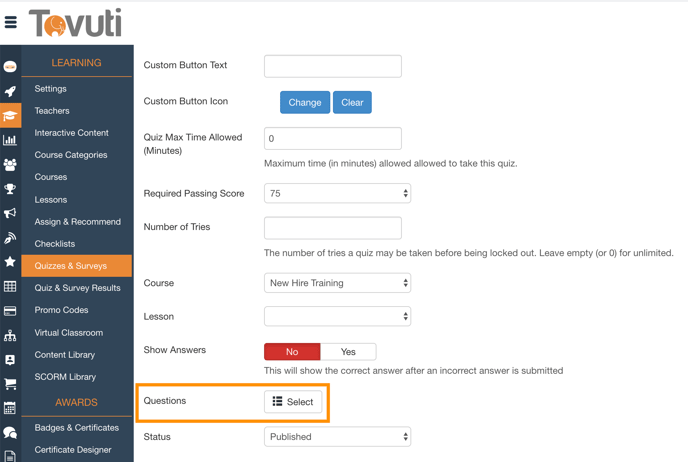Open the empty Lesson dropdown
The height and width of the screenshot is (462, 688).
[337, 317]
